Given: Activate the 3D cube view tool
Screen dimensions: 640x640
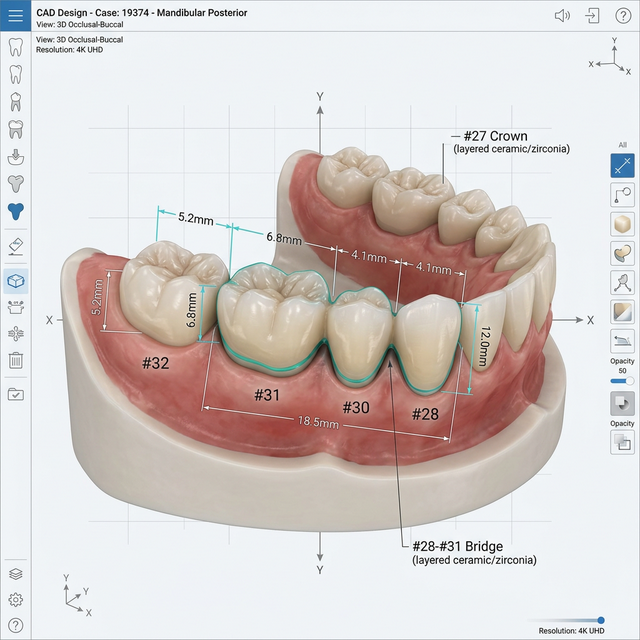Looking at the screenshot, I should click(16, 281).
